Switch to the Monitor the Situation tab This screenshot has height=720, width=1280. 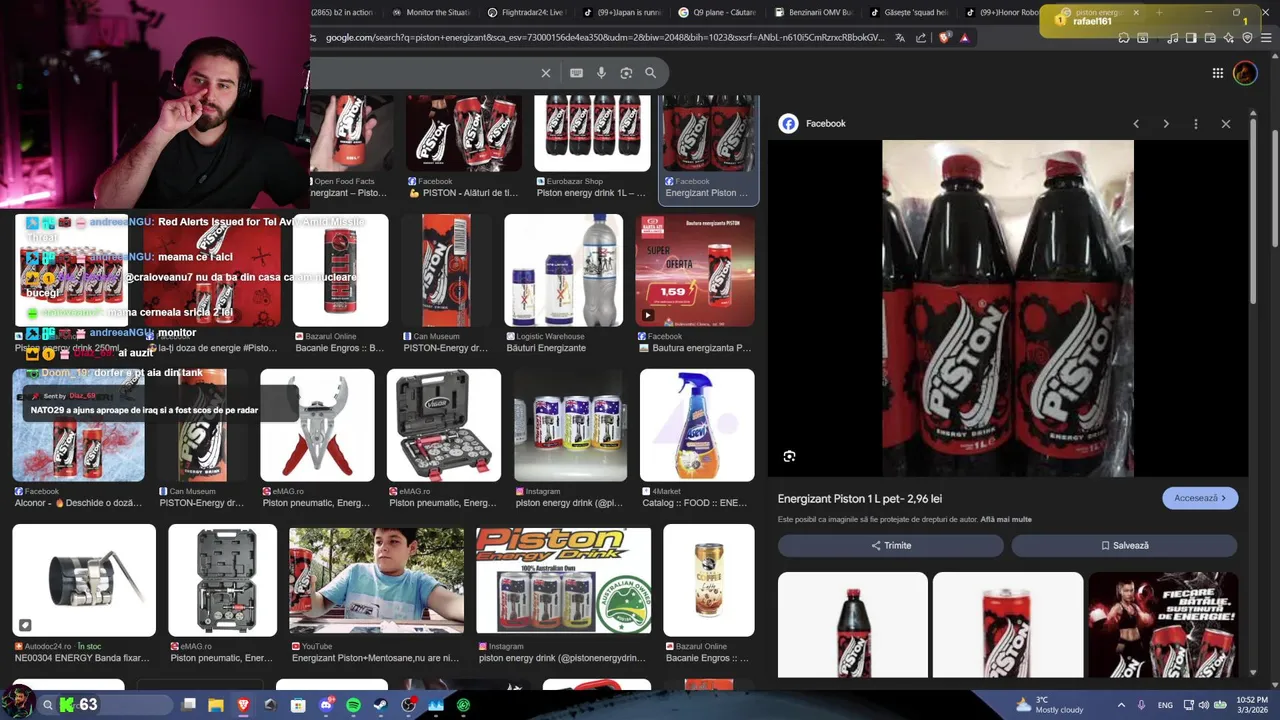tap(430, 13)
